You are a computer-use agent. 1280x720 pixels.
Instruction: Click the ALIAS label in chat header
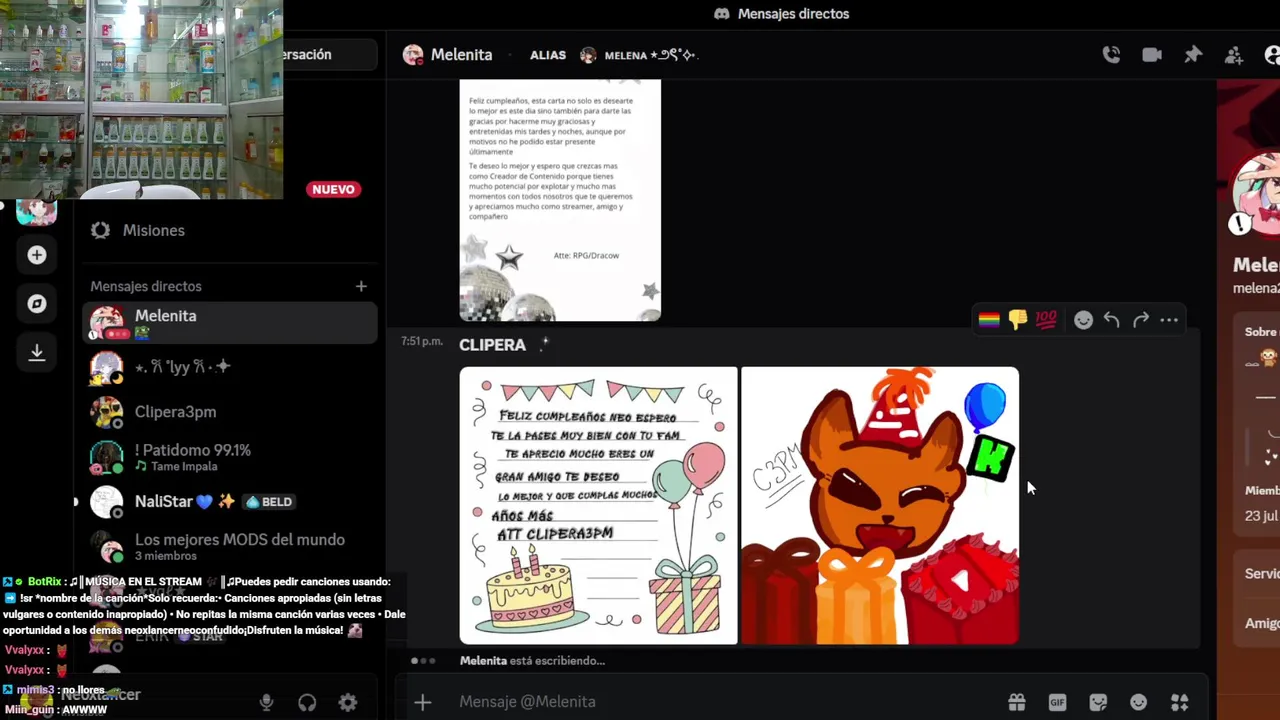click(x=548, y=55)
